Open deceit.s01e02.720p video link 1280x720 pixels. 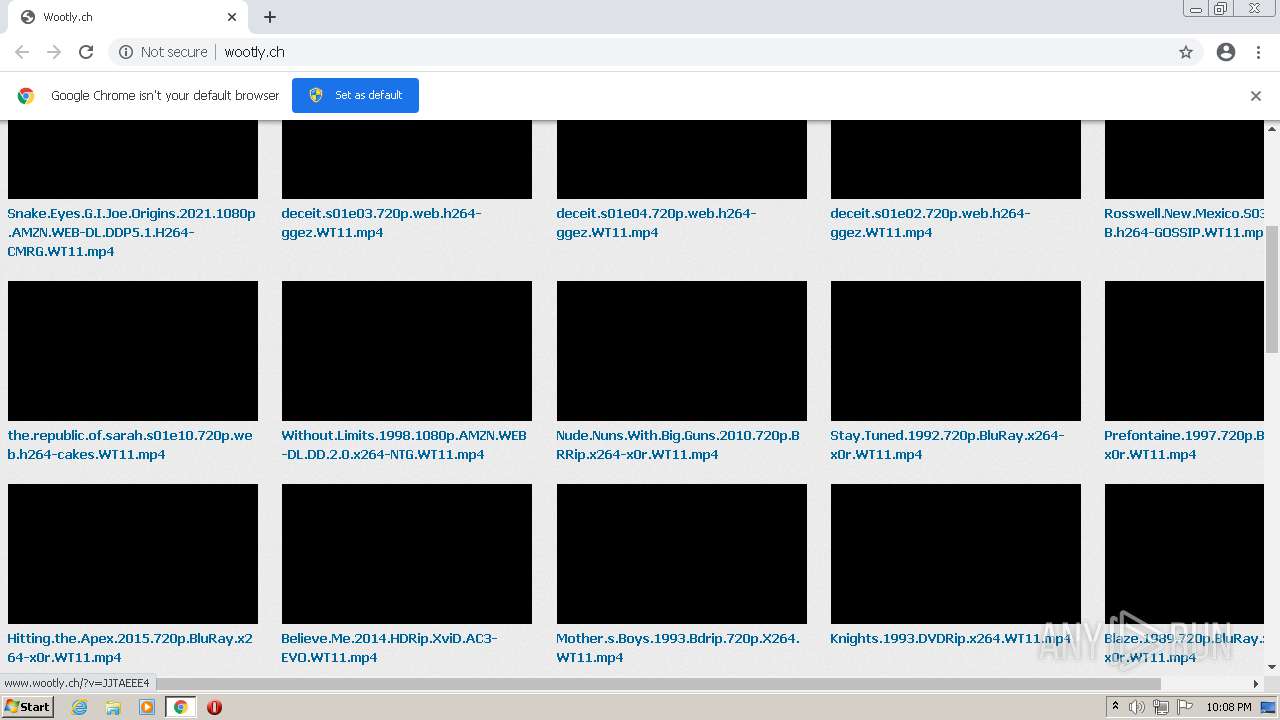point(930,223)
